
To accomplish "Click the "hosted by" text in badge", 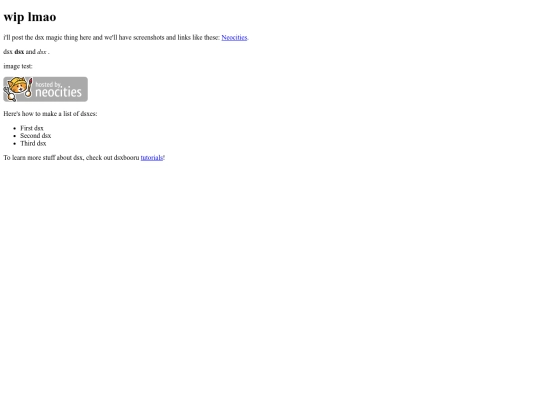I will 48,84.
